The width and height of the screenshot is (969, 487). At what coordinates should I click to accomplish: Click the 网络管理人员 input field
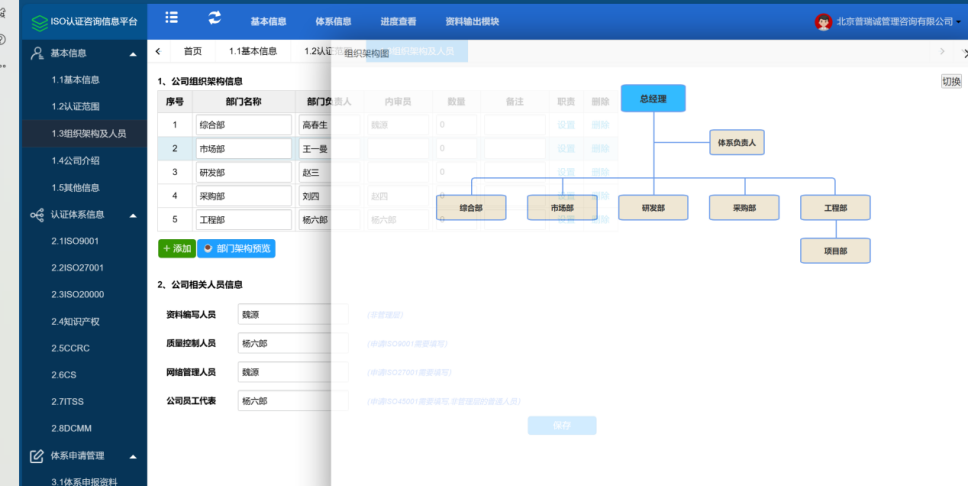pos(293,372)
